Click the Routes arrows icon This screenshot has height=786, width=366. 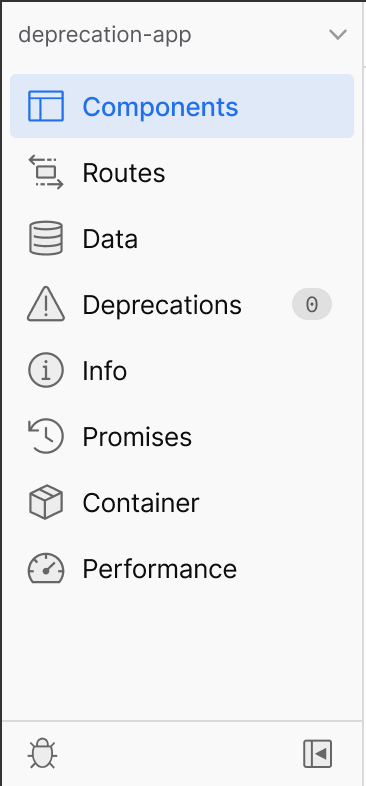(x=46, y=172)
